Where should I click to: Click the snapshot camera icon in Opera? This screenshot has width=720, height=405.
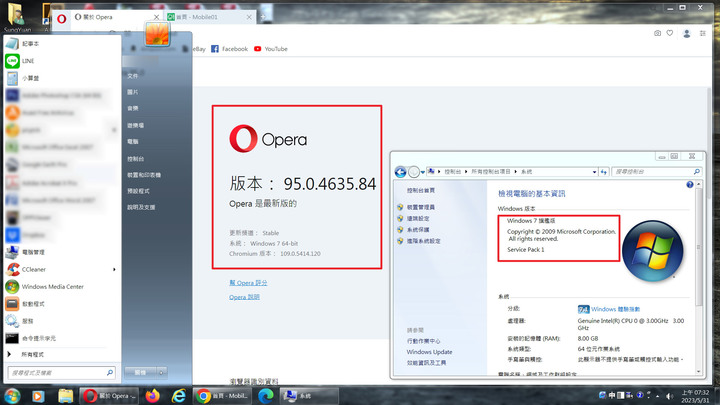point(658,33)
